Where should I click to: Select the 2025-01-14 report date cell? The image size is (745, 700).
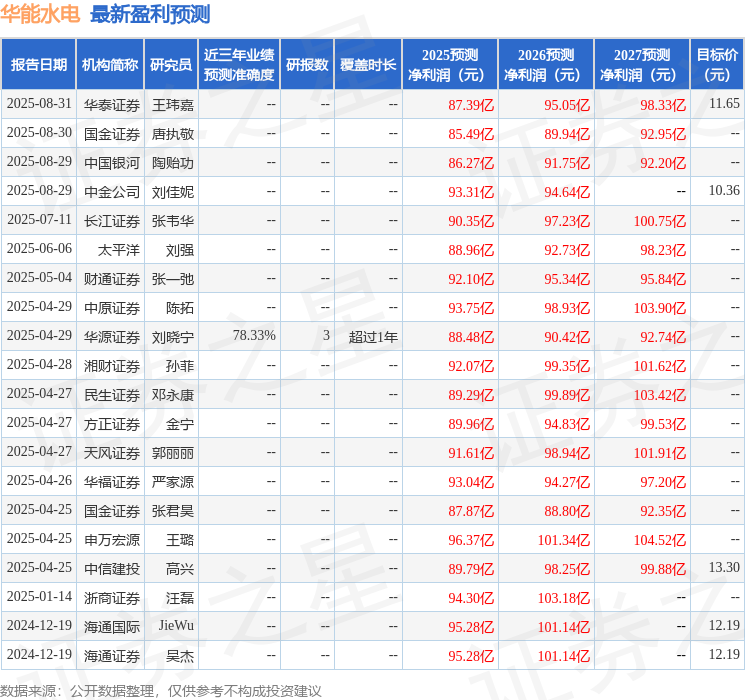(39, 597)
